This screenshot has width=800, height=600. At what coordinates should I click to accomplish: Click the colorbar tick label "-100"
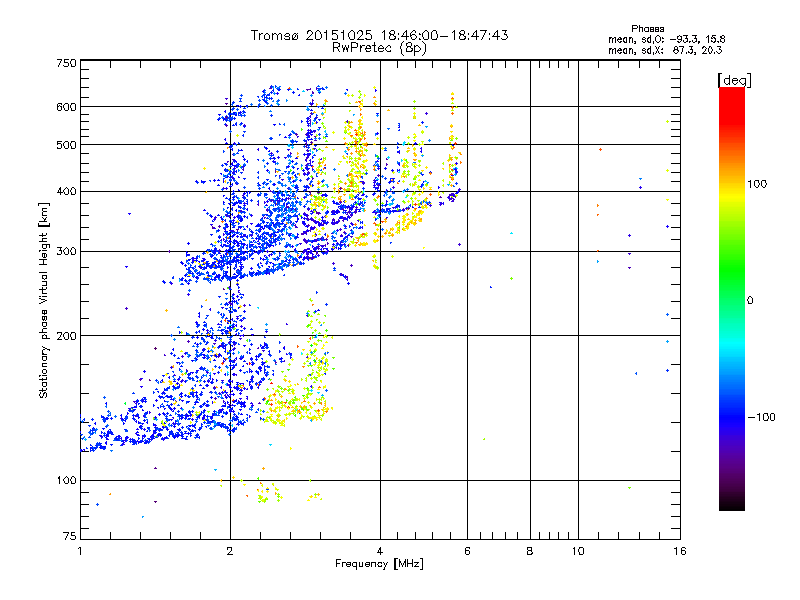pos(761,417)
